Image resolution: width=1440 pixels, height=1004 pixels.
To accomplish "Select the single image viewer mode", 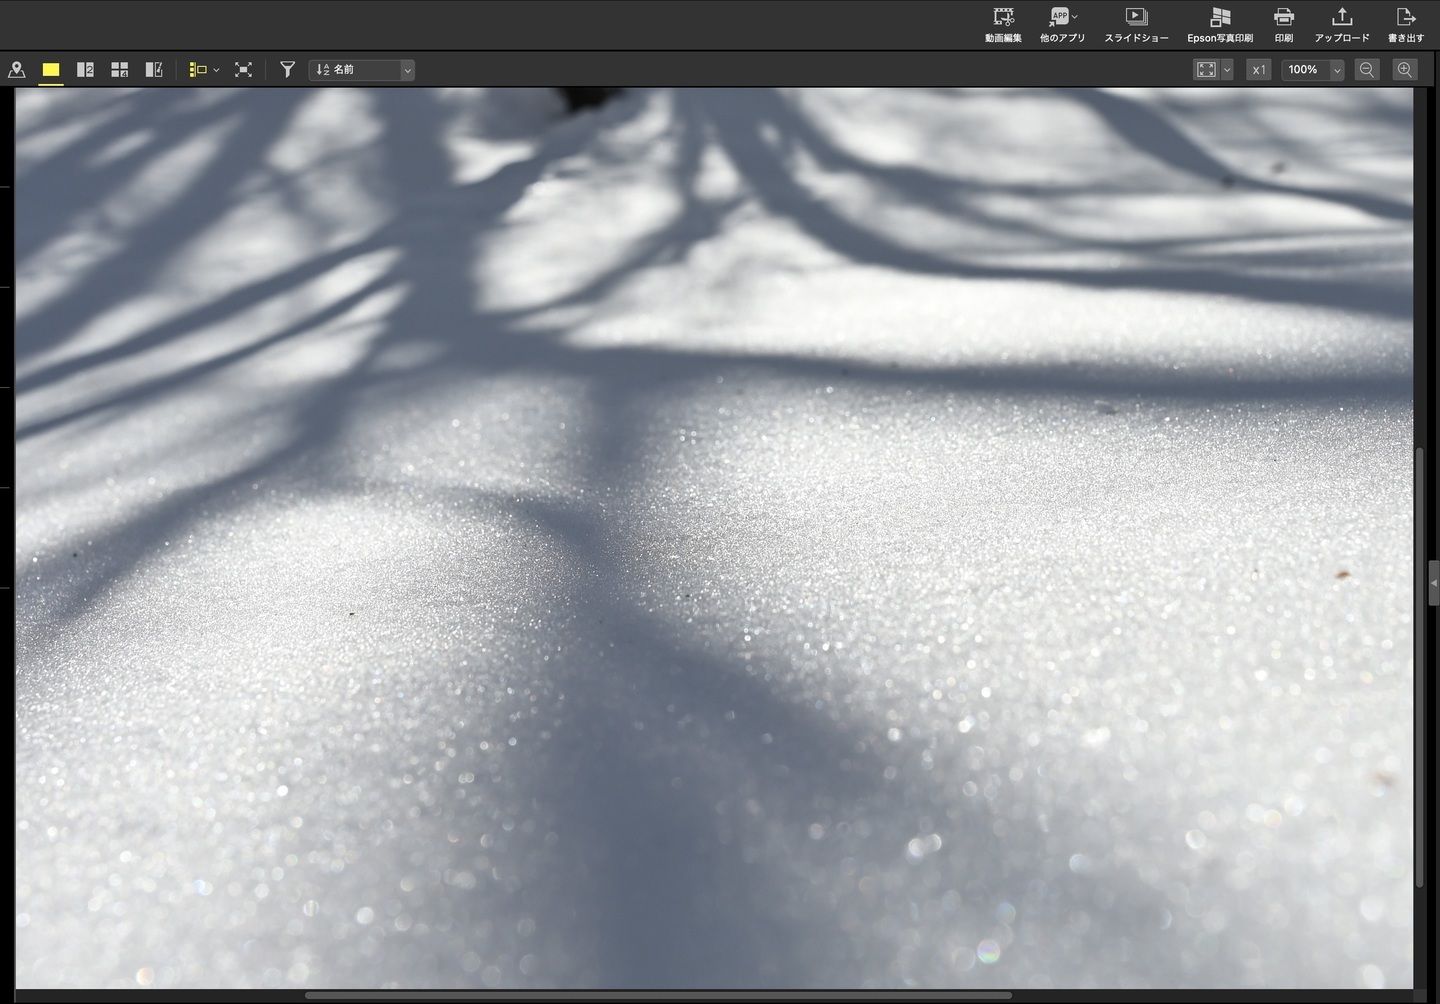I will click(x=51, y=70).
